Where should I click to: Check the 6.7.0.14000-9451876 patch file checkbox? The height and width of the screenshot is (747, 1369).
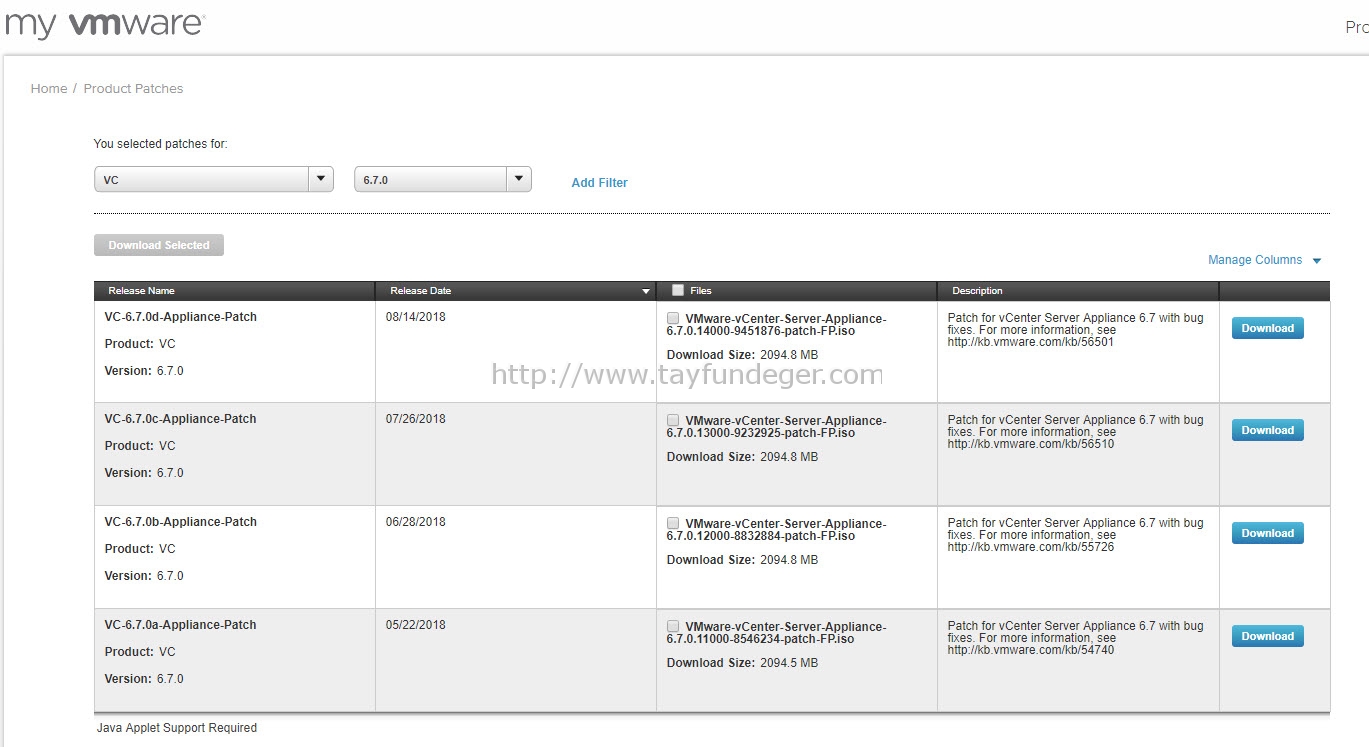(x=673, y=318)
